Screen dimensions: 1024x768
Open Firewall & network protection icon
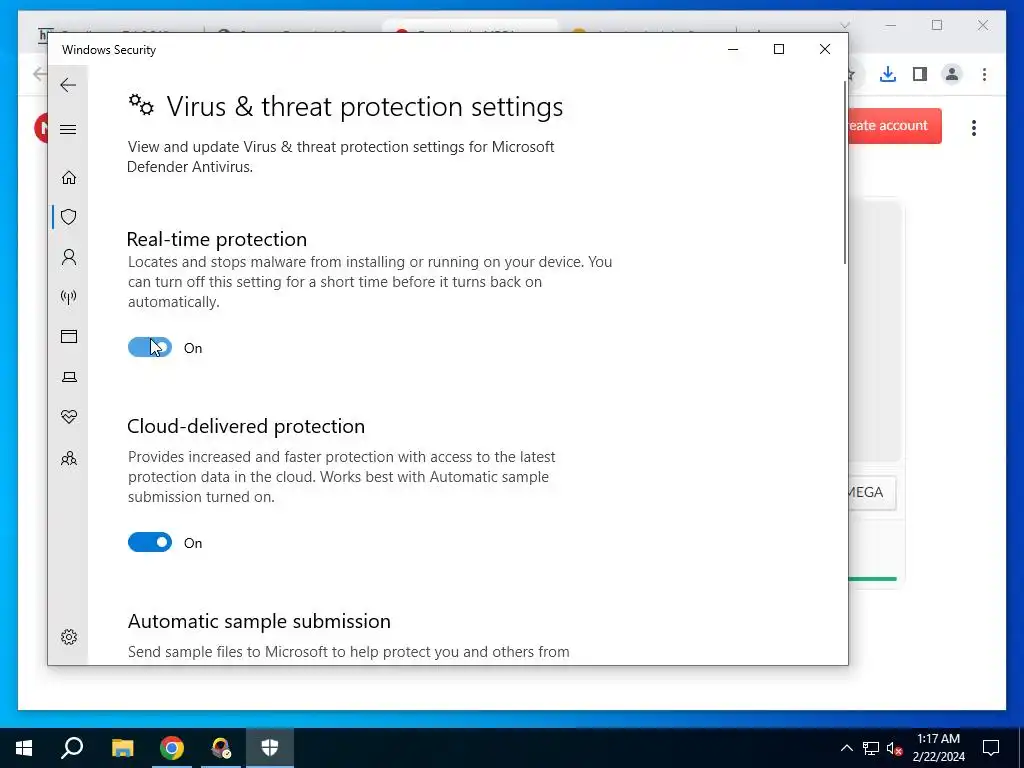tap(69, 297)
